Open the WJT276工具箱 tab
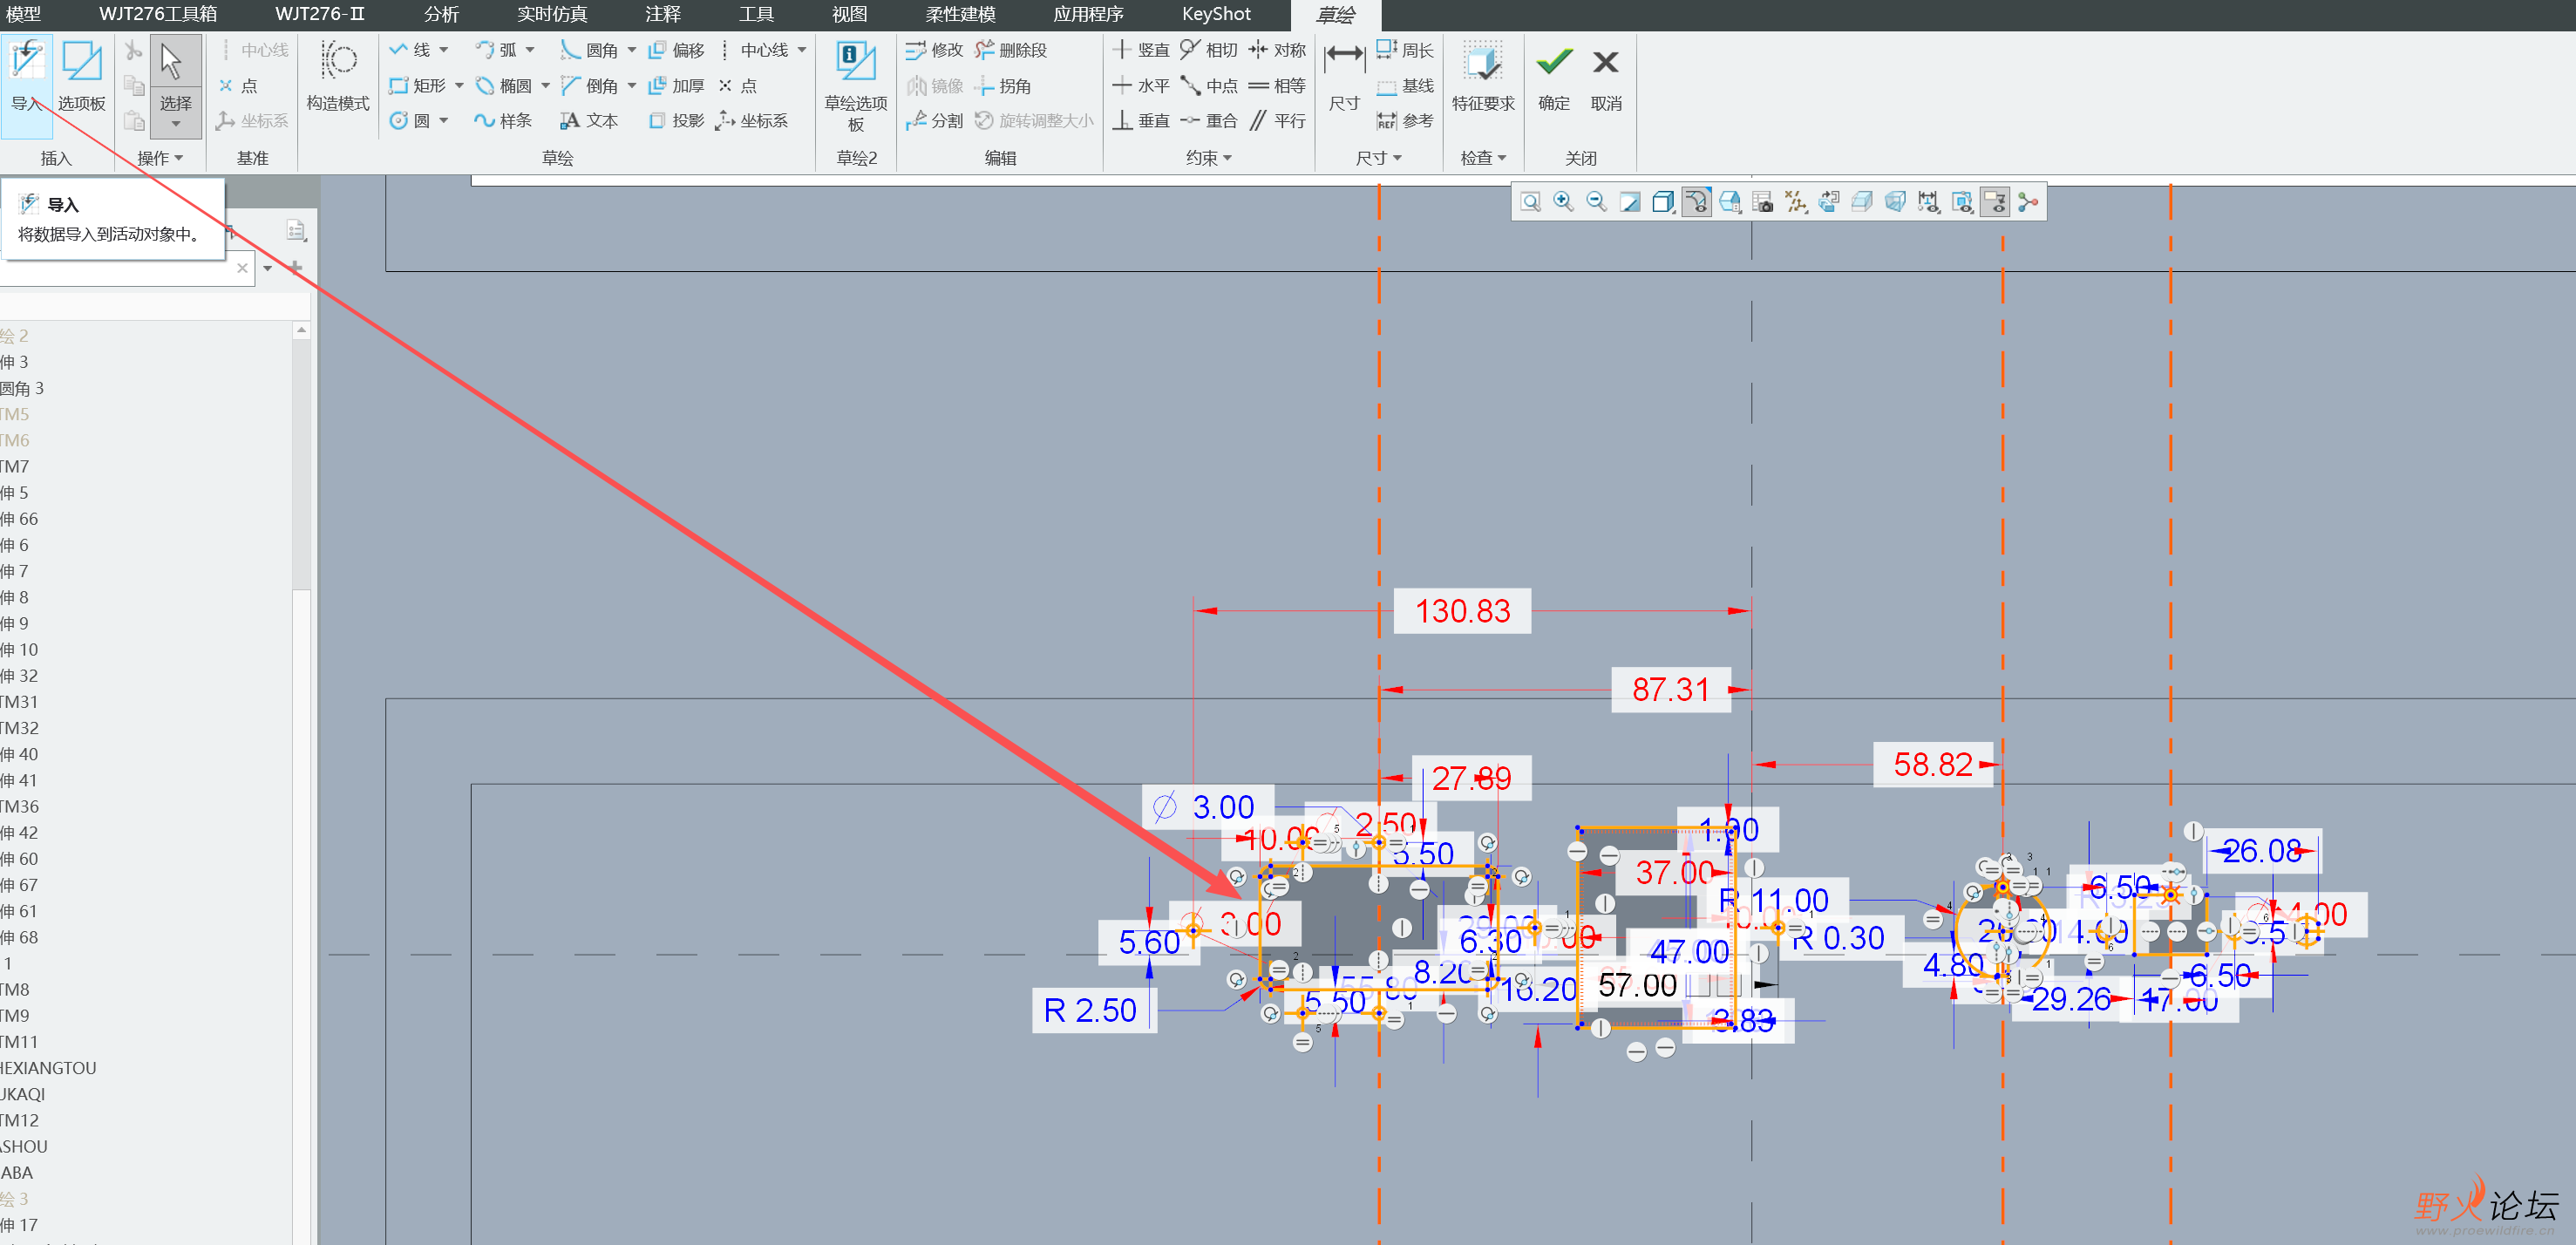This screenshot has width=2576, height=1245. click(x=158, y=14)
